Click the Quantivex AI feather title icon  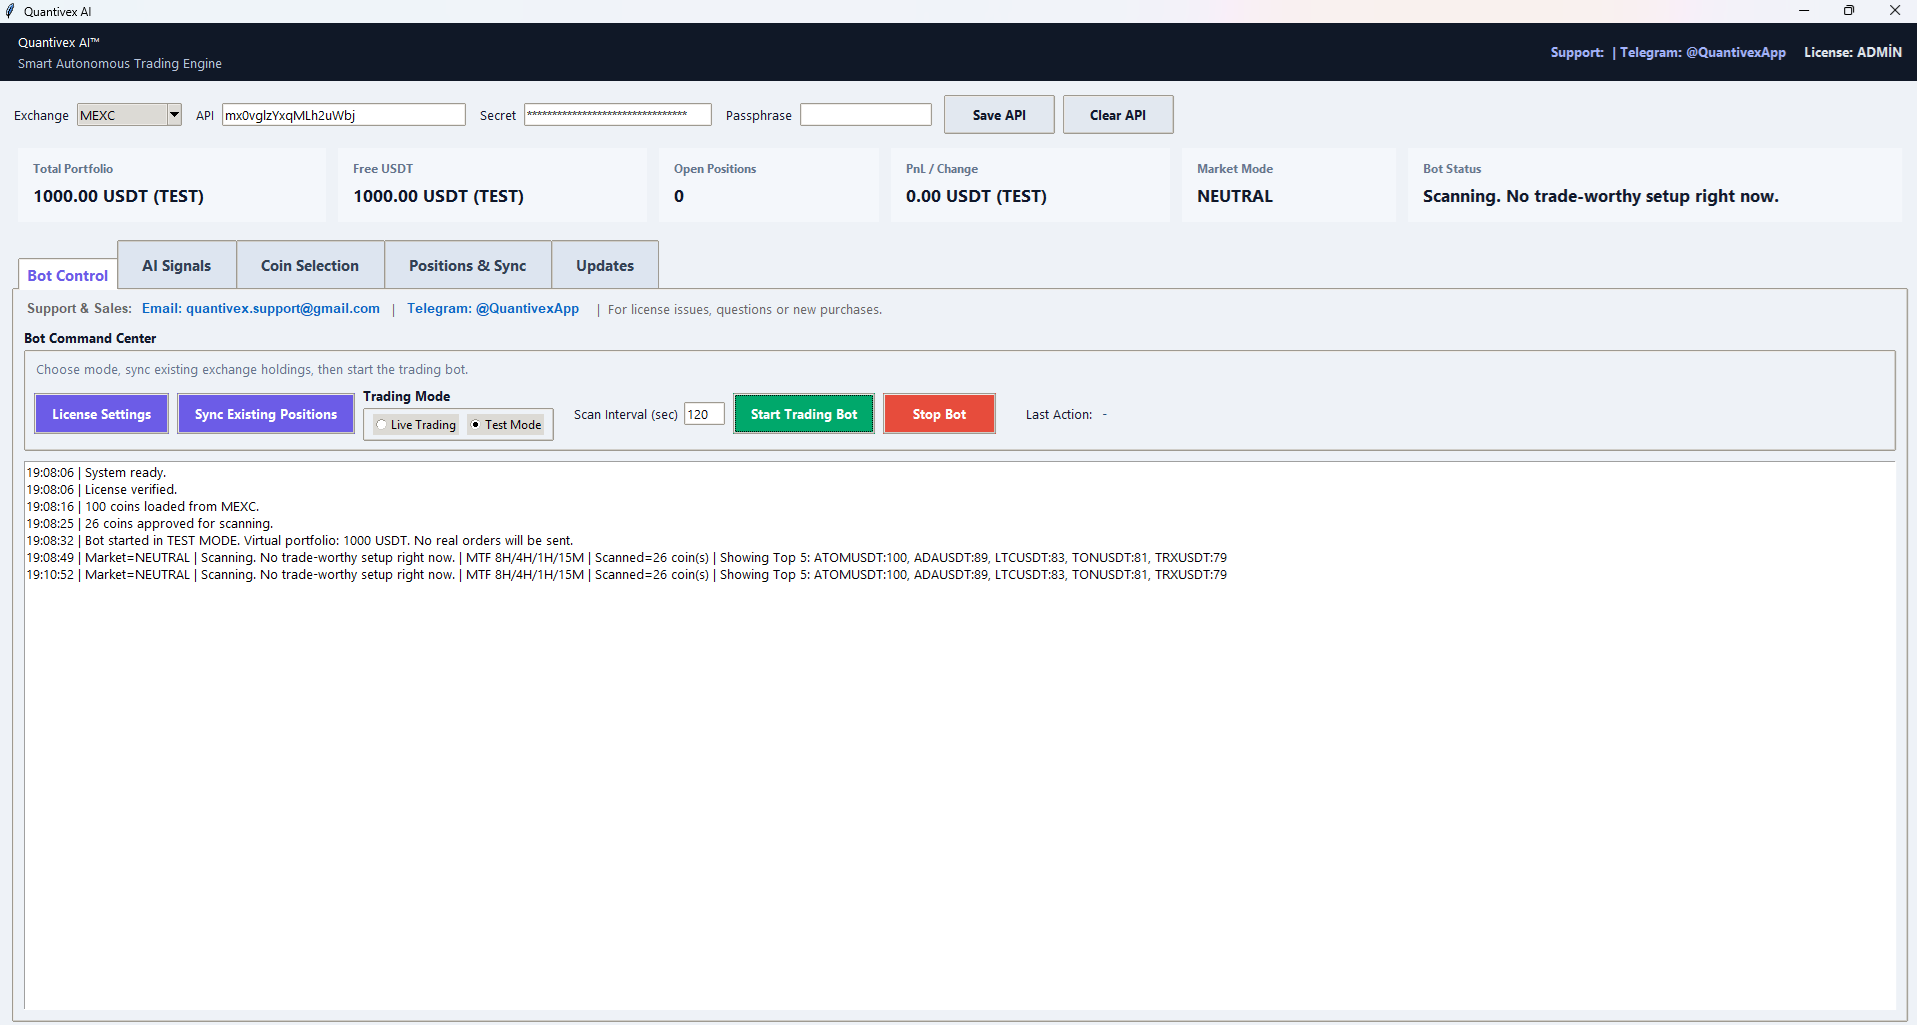10,11
